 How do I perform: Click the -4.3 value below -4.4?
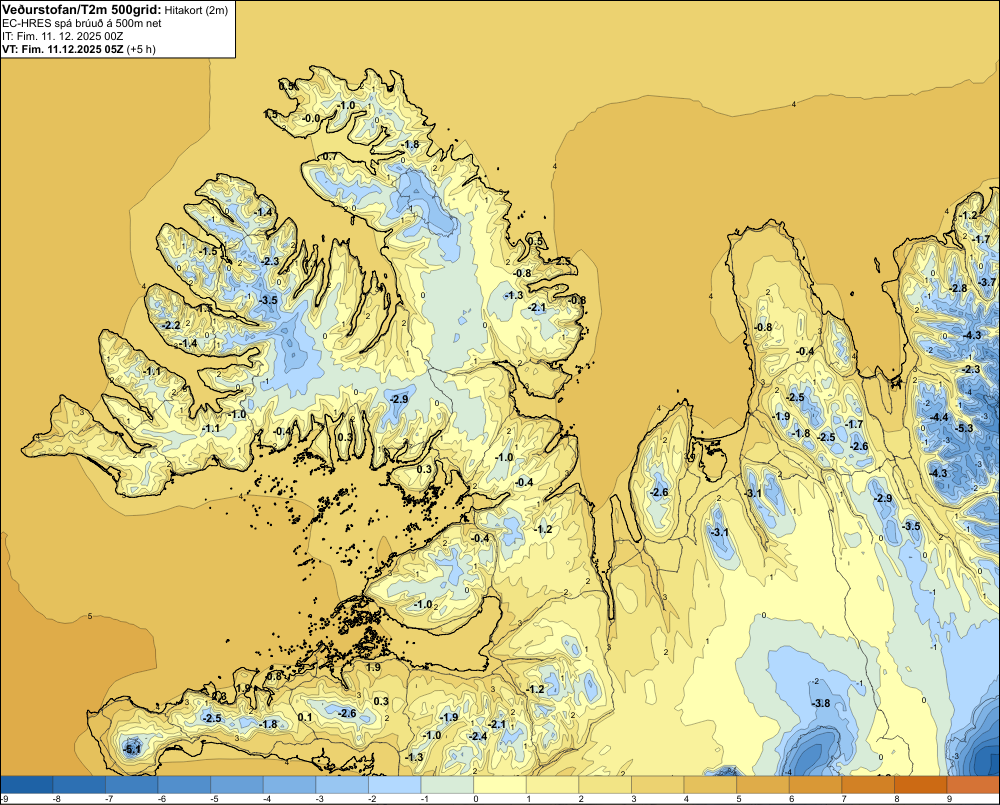(x=938, y=473)
